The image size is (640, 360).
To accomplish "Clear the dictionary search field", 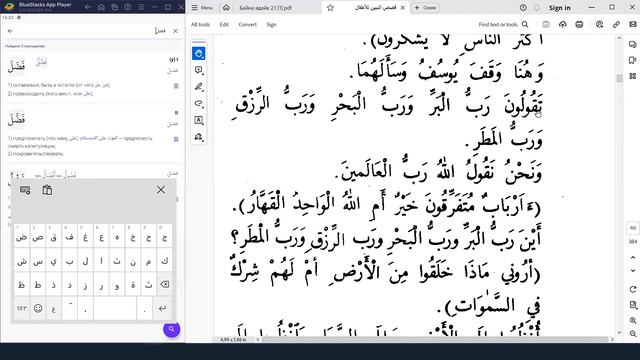I will 176,31.
